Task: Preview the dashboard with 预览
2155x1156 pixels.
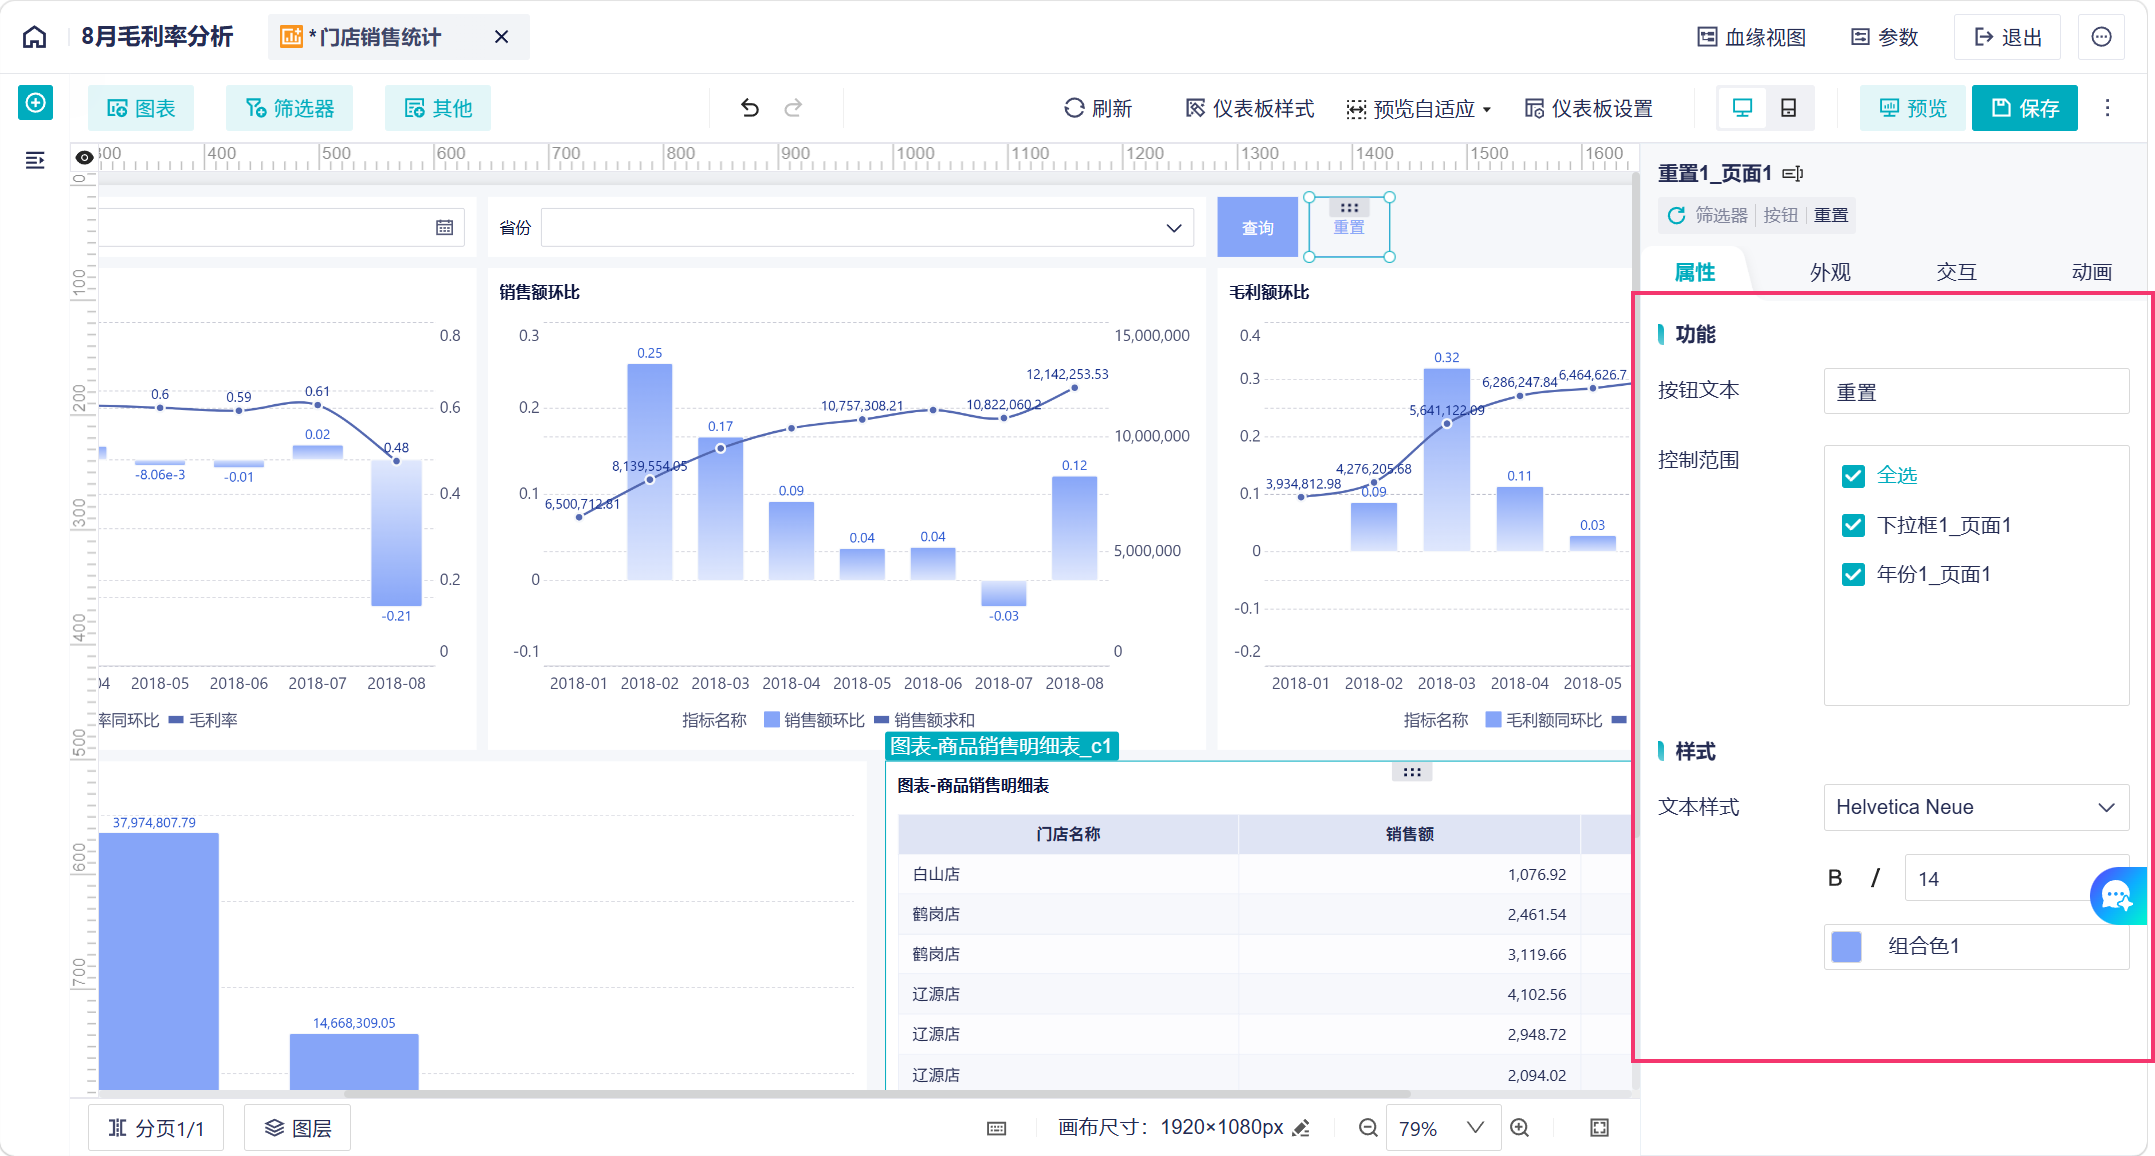Action: (x=1913, y=108)
